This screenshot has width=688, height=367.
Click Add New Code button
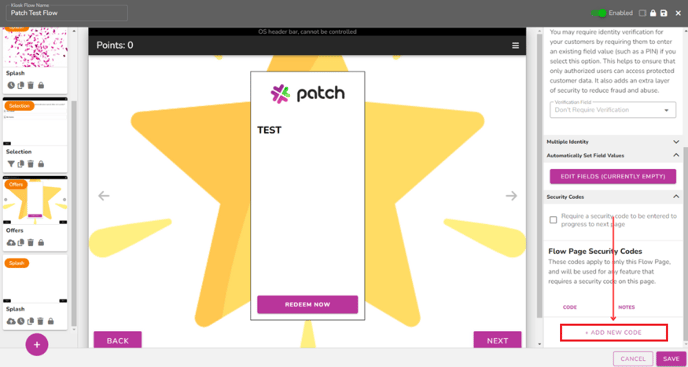coord(614,333)
